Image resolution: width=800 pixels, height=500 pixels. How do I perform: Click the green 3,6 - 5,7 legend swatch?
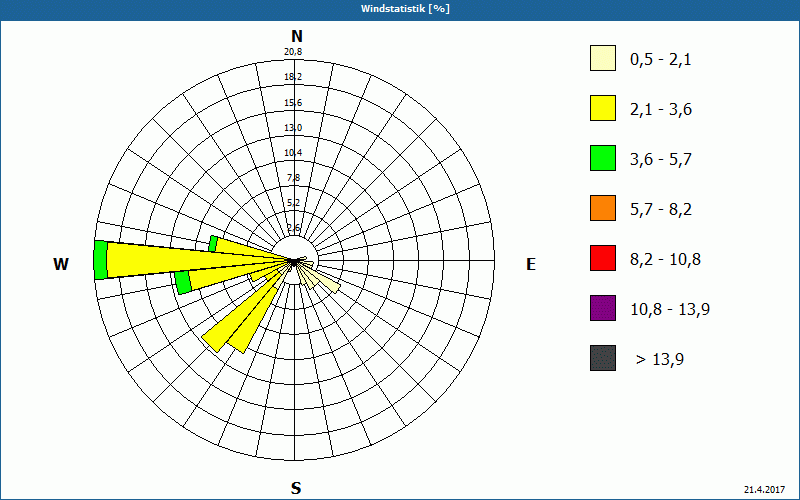point(603,158)
